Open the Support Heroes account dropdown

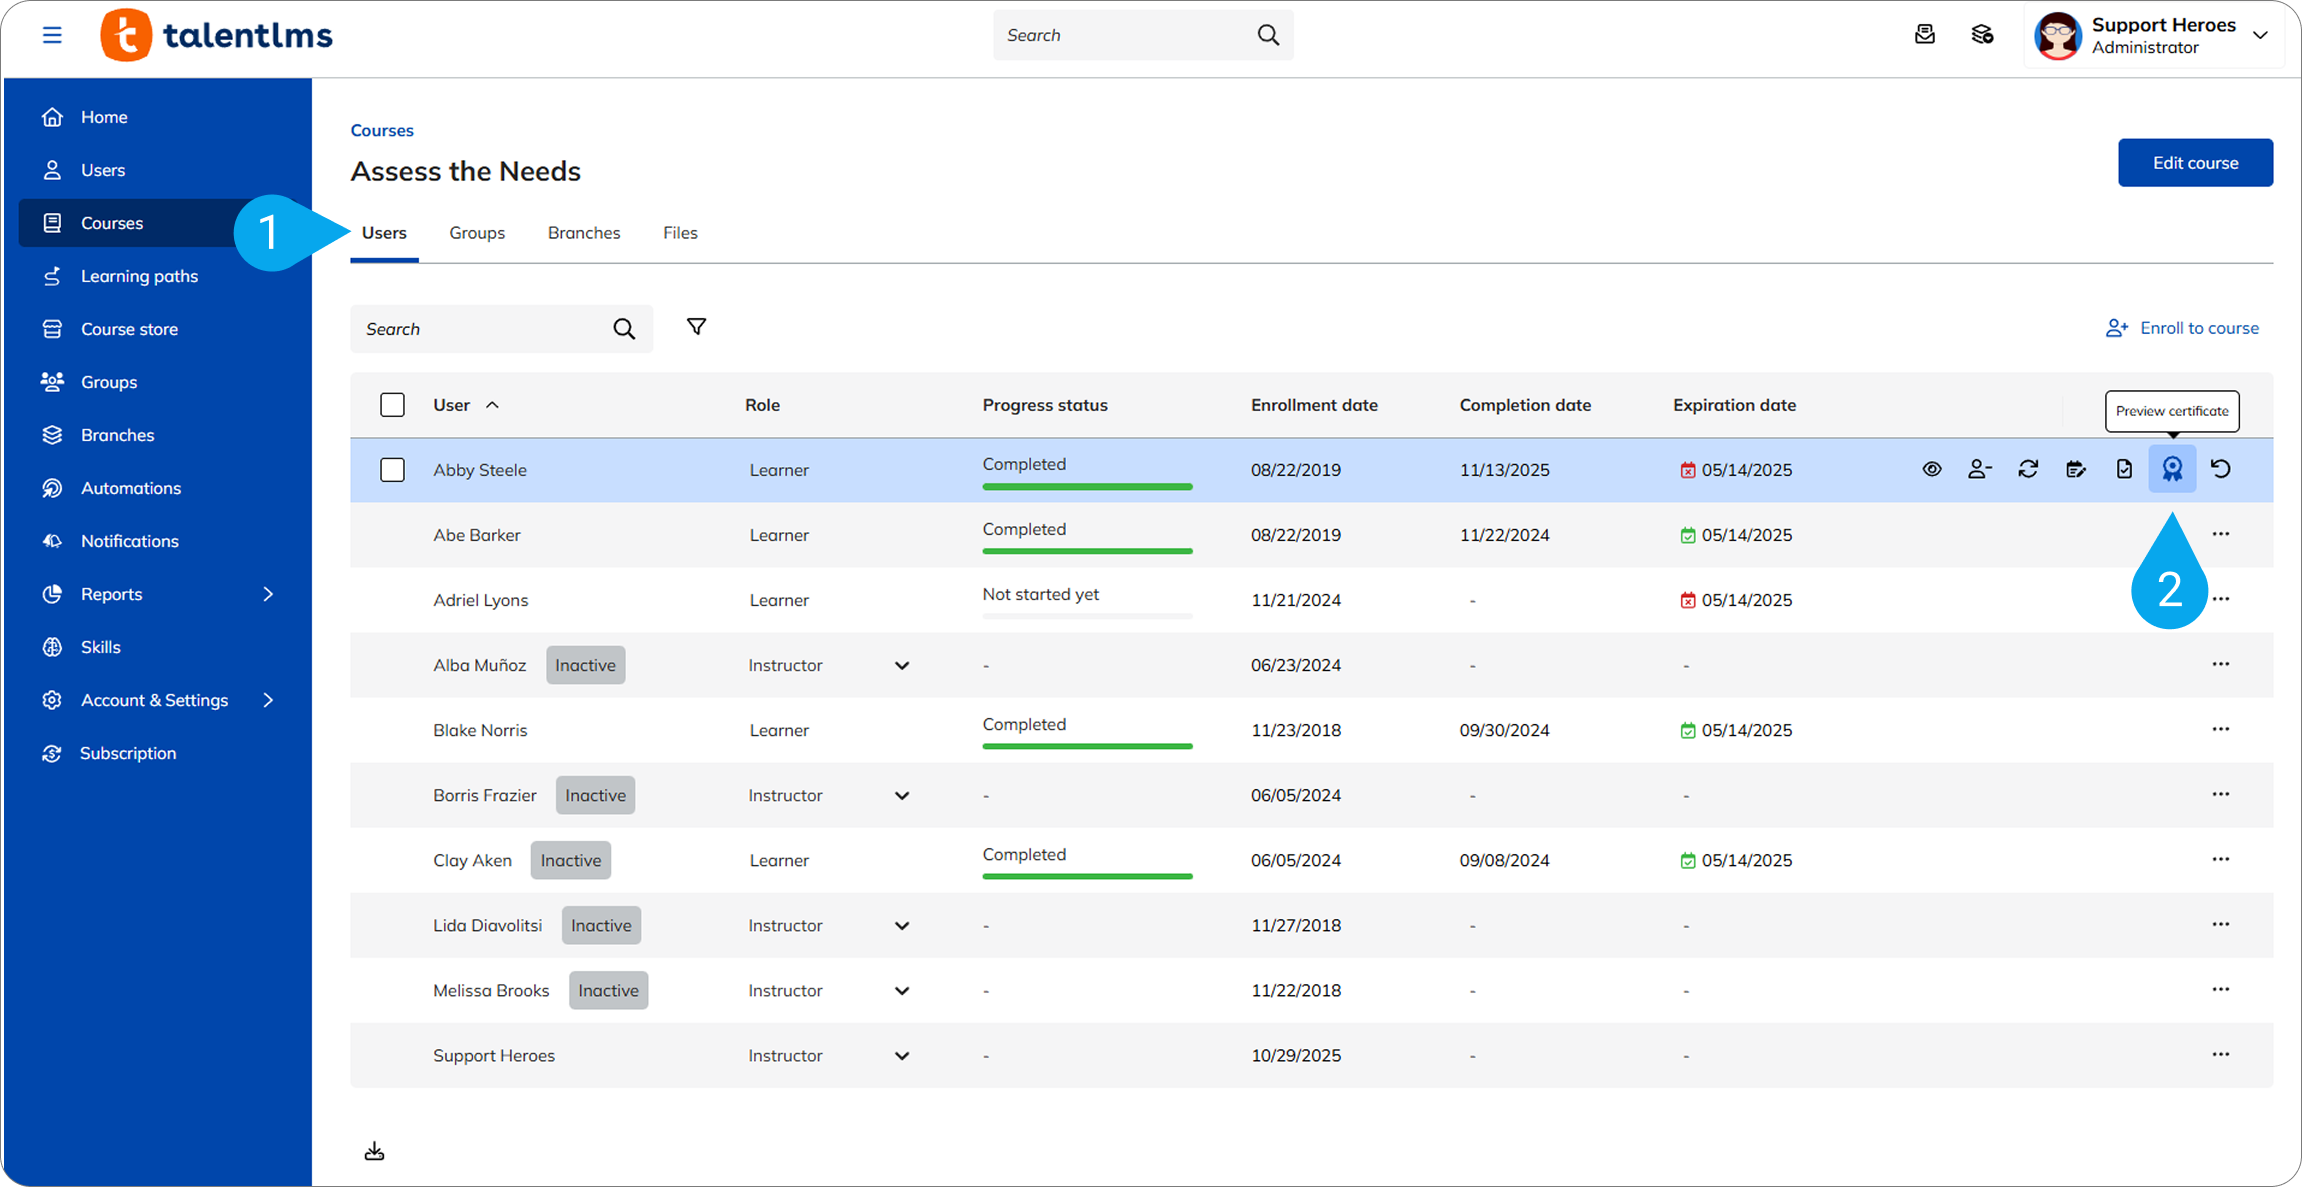point(2259,35)
